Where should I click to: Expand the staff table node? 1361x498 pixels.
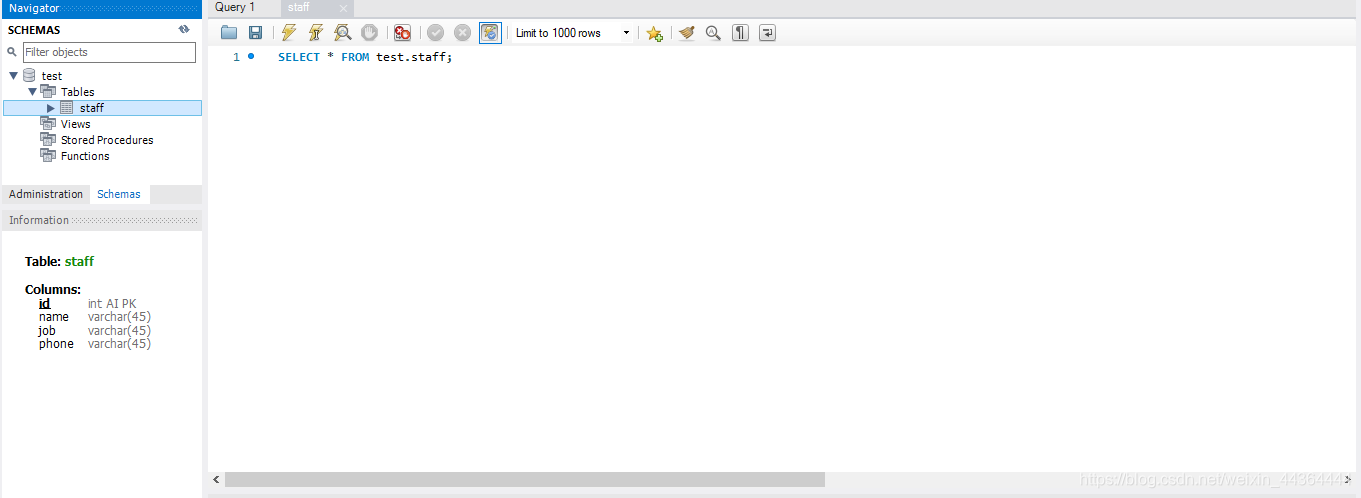(51, 108)
